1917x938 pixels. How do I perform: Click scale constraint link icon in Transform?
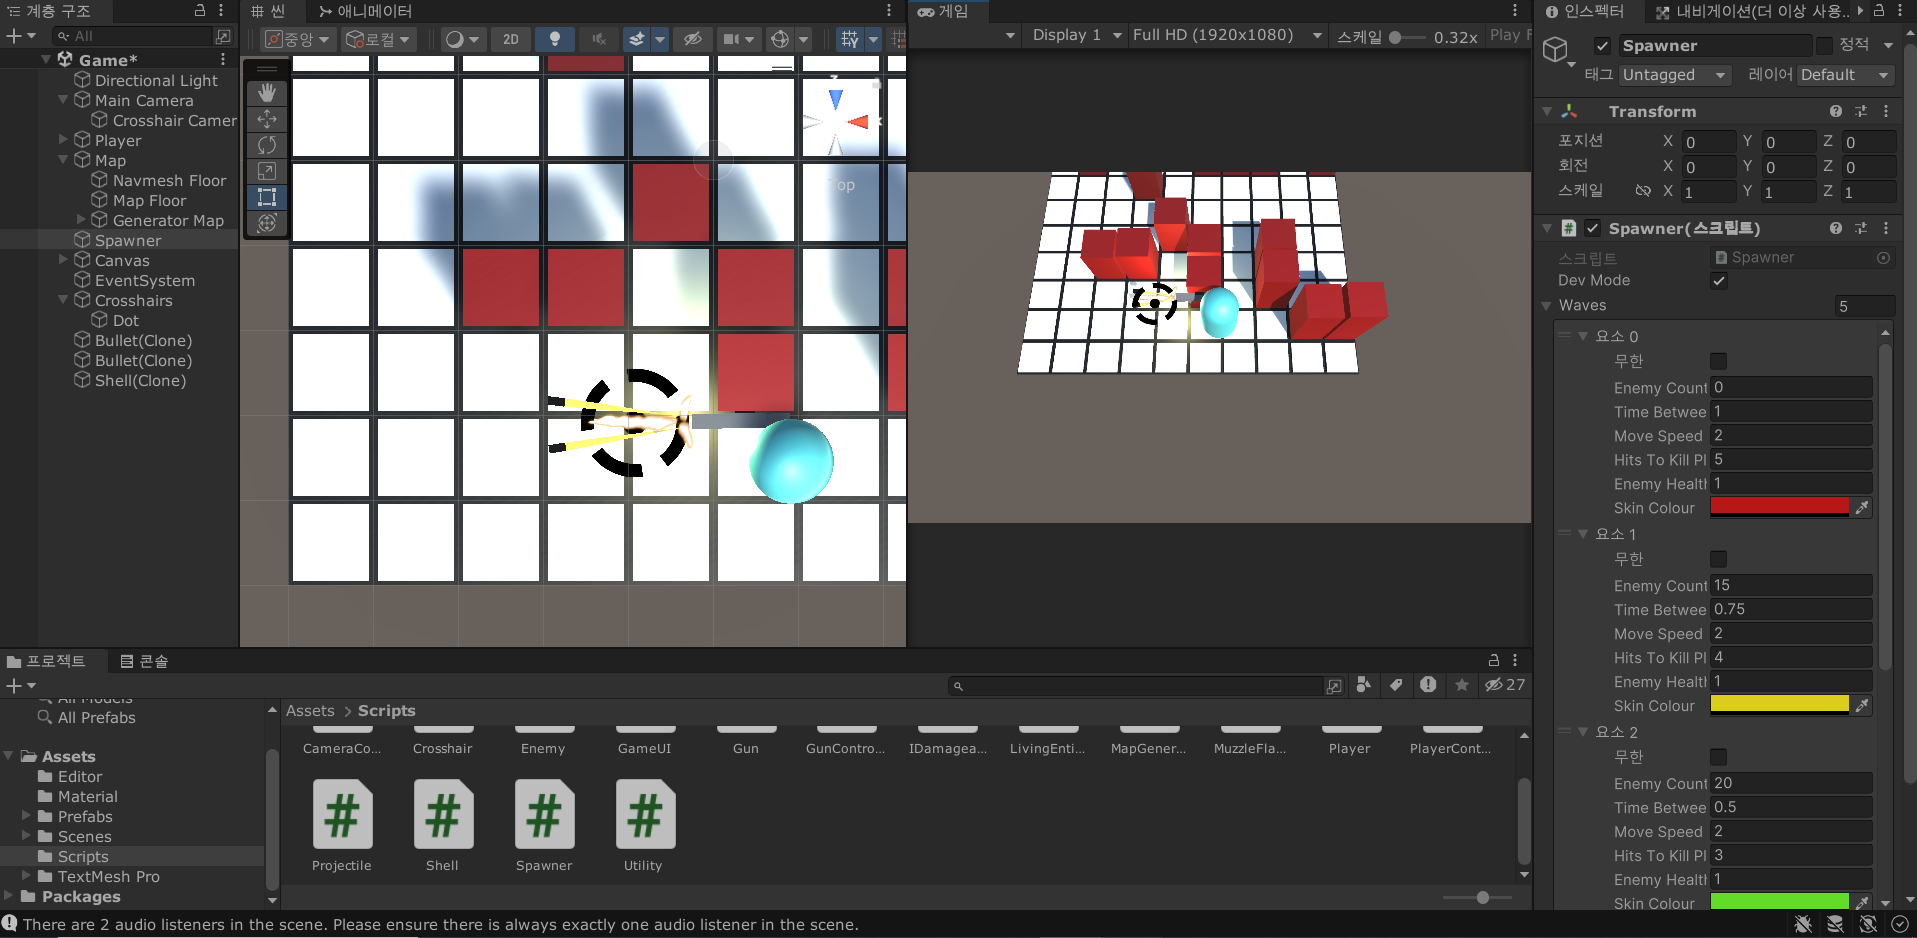point(1643,191)
